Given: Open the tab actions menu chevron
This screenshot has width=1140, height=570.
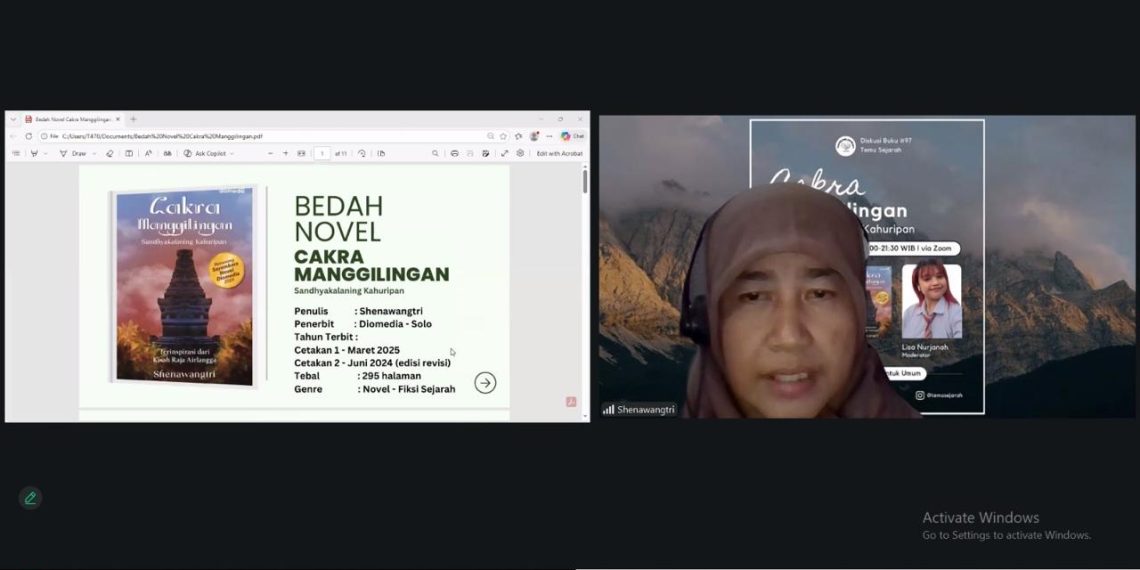Looking at the screenshot, I should [x=13, y=119].
